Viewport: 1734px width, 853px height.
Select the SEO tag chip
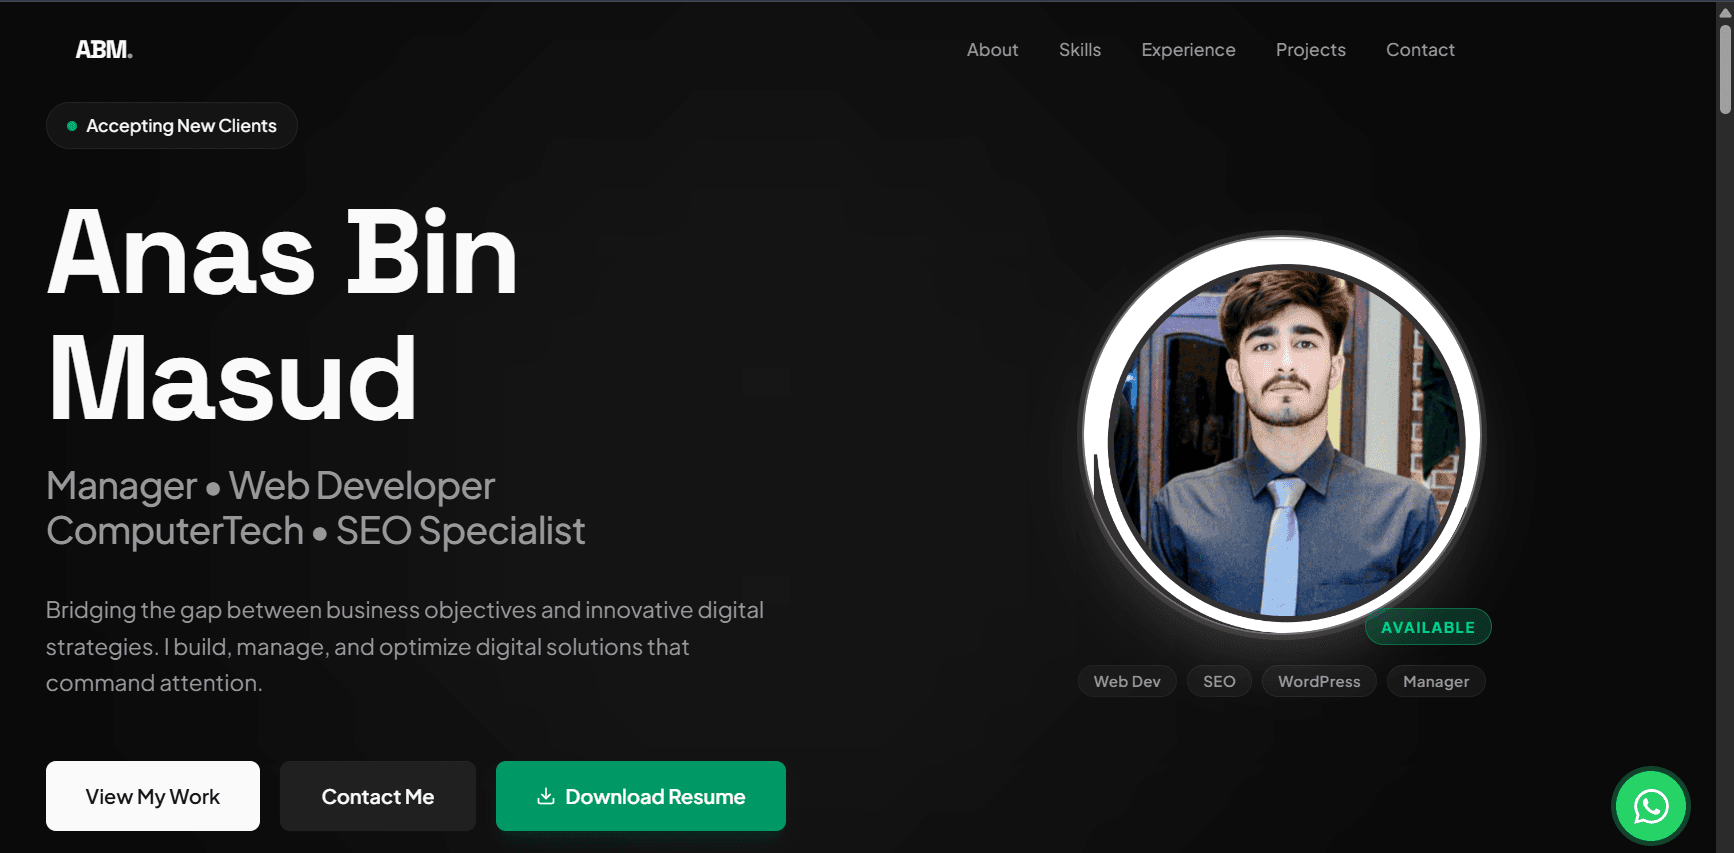point(1219,681)
